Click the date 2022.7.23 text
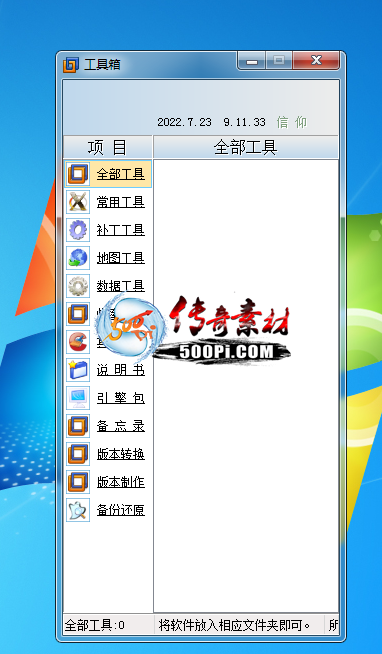The image size is (382, 654). 184,122
